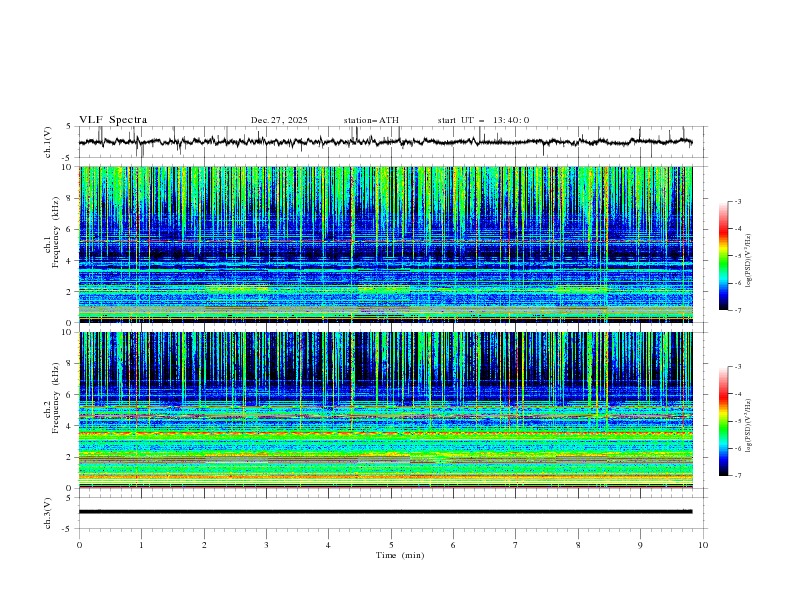Click the ch.1 voltage waveform trace

tap(385, 142)
